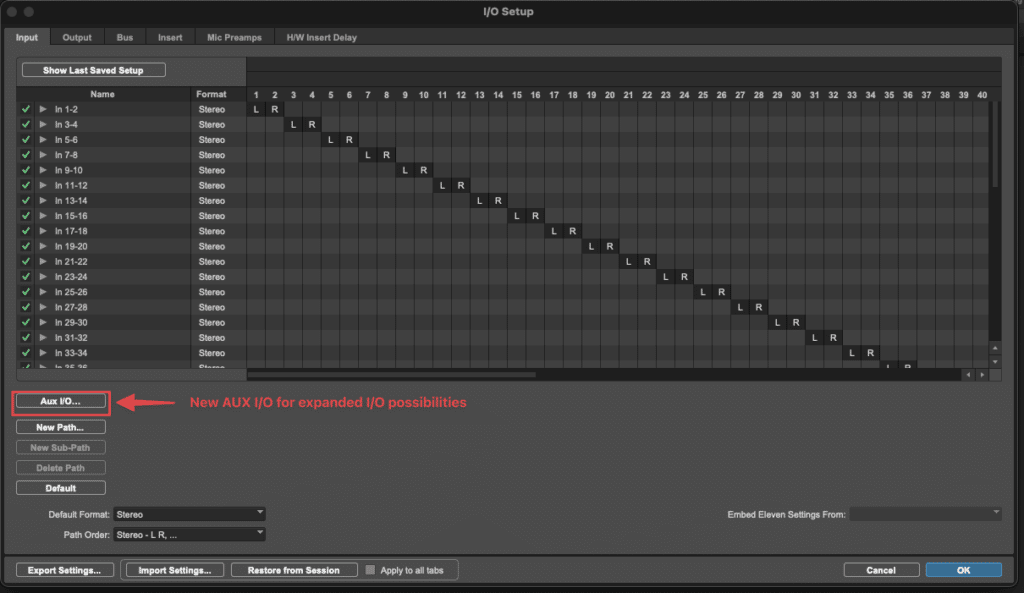
Task: Click the Aux I/O button
Action: (x=60, y=401)
